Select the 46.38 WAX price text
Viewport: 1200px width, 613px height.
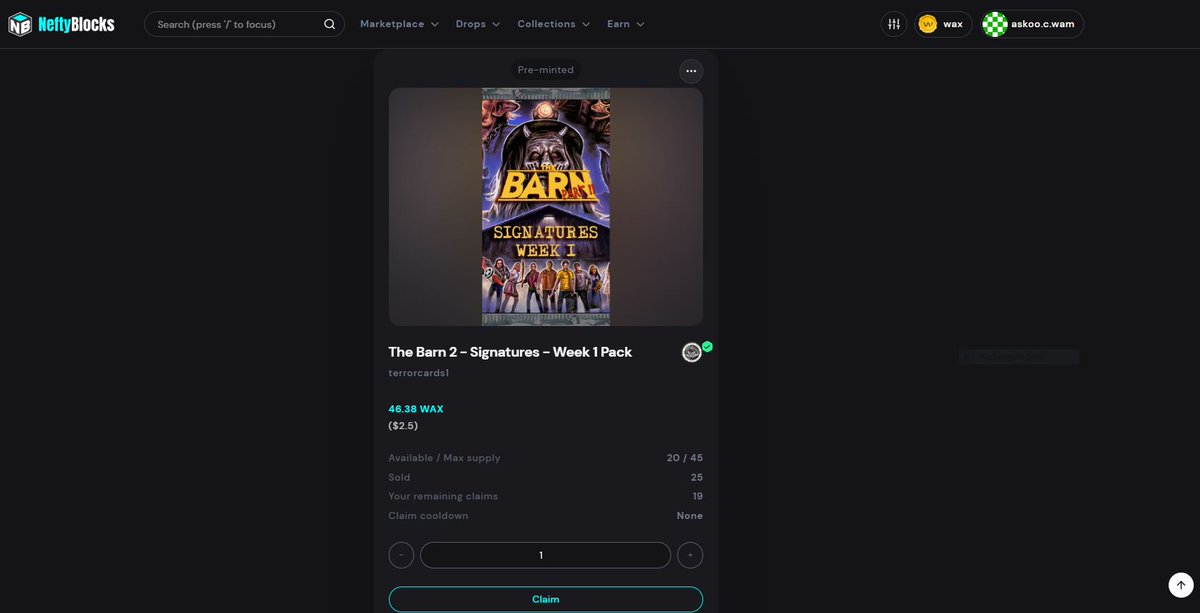(416, 409)
